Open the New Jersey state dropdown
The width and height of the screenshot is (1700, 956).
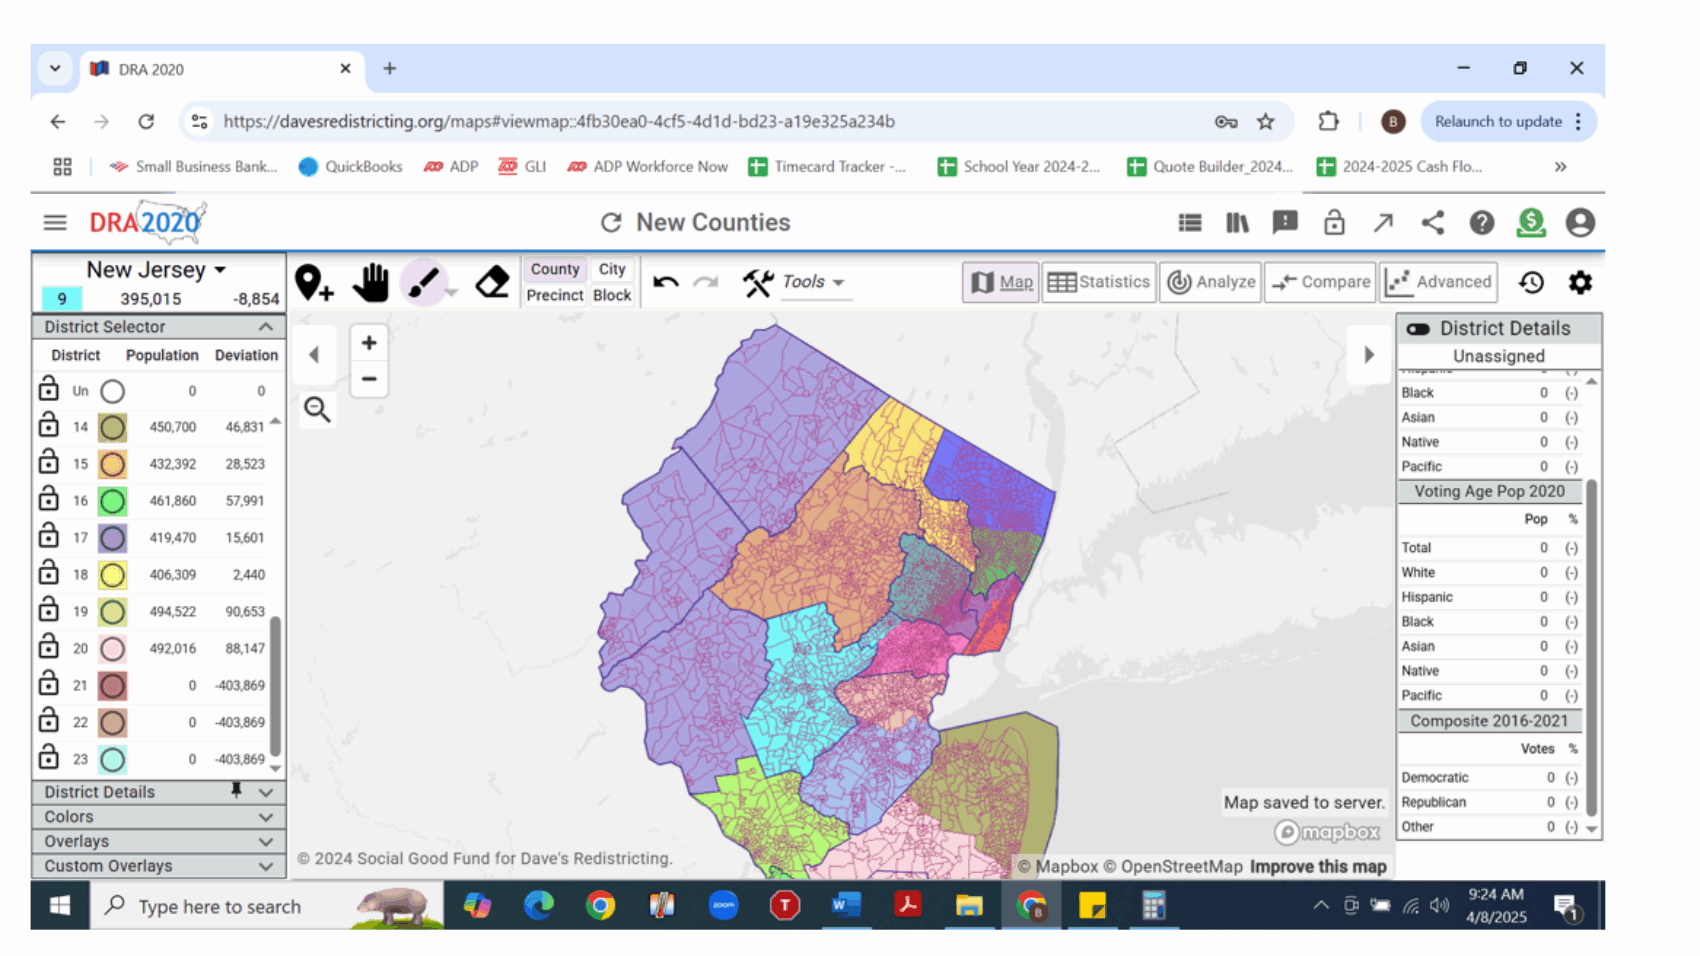(156, 270)
